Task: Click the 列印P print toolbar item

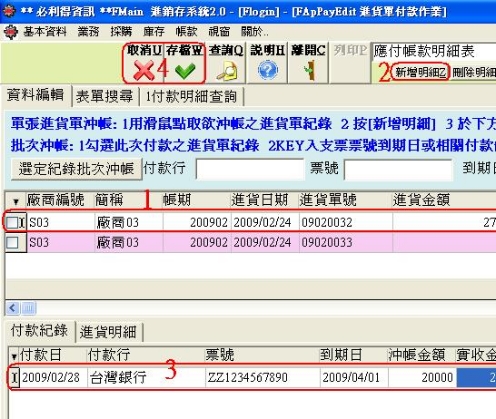Action: pyautogui.click(x=350, y=50)
